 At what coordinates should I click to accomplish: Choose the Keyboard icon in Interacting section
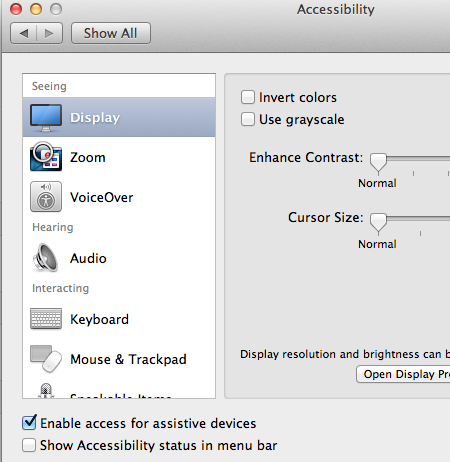[x=46, y=319]
